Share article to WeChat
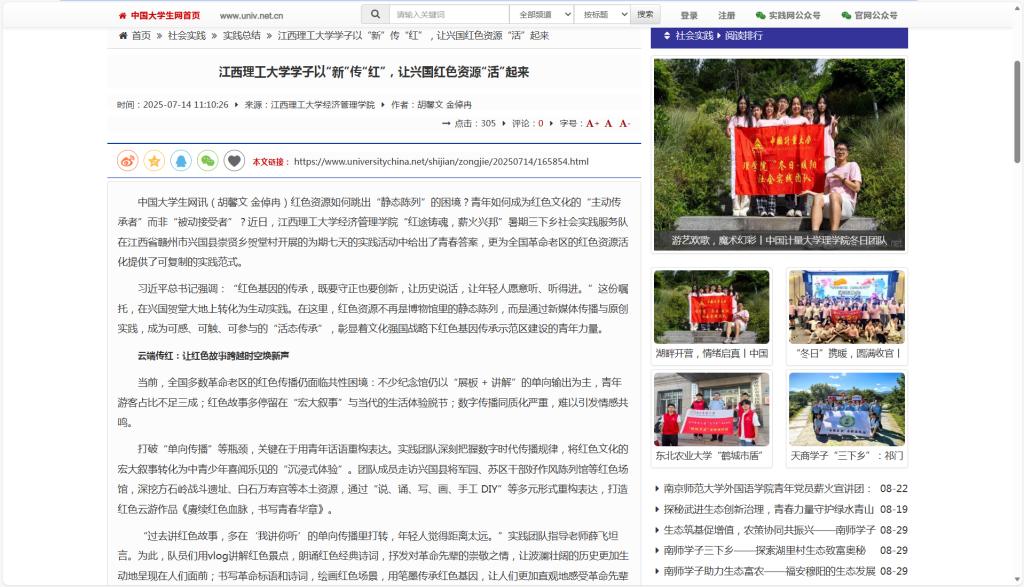Image resolution: width=1024 pixels, height=587 pixels. pos(207,160)
